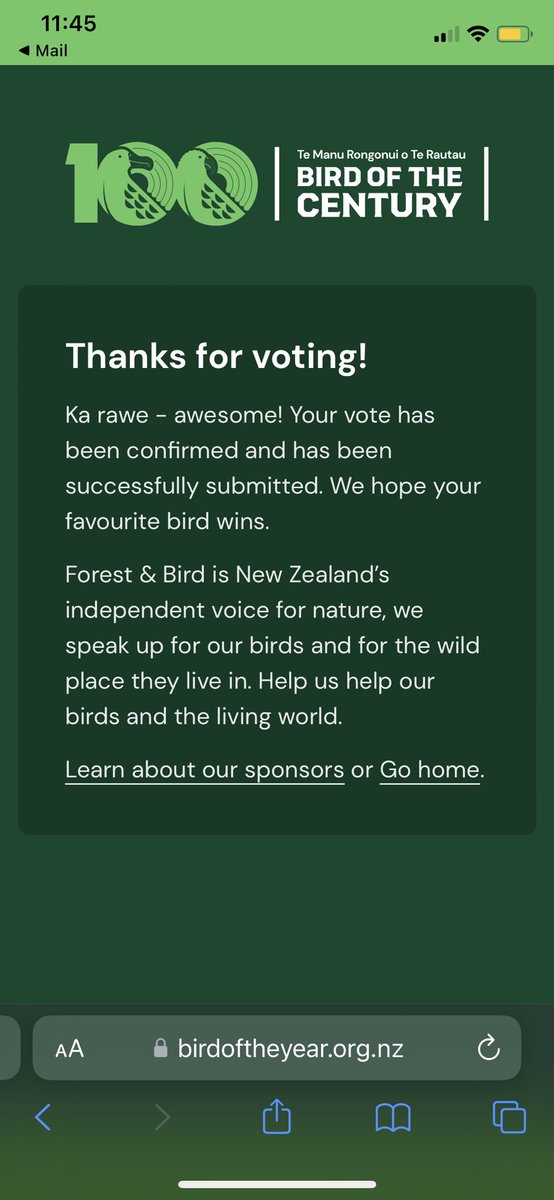The width and height of the screenshot is (554, 1200).
Task: Switch to adjacent tab left of address bar
Action: [x=9, y=1048]
